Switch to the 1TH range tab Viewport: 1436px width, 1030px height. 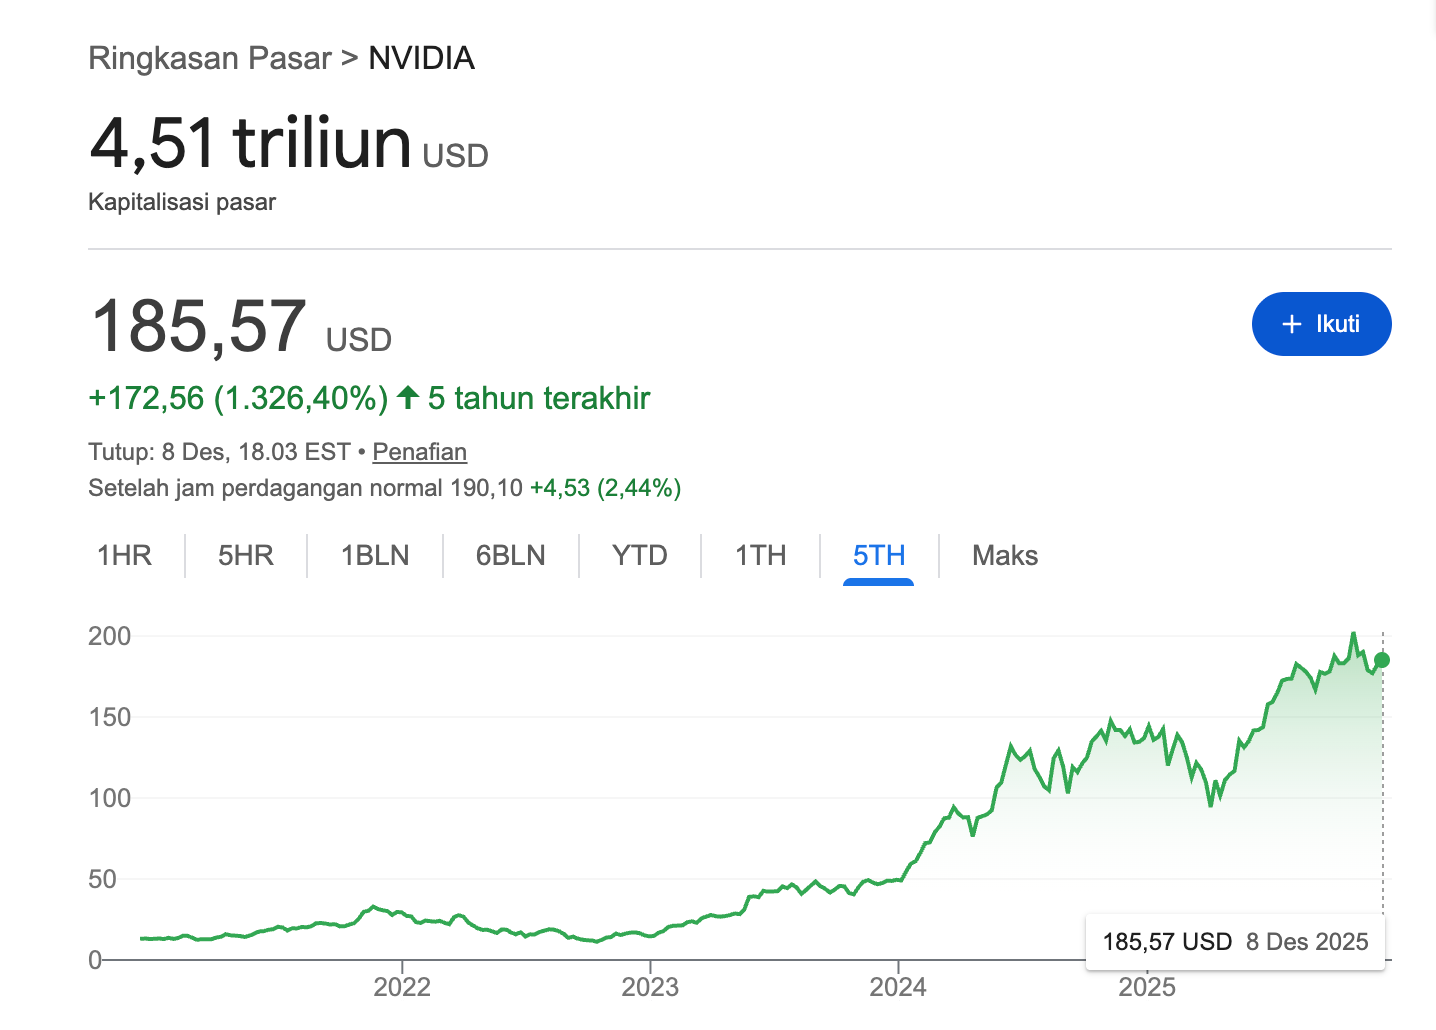(x=760, y=556)
